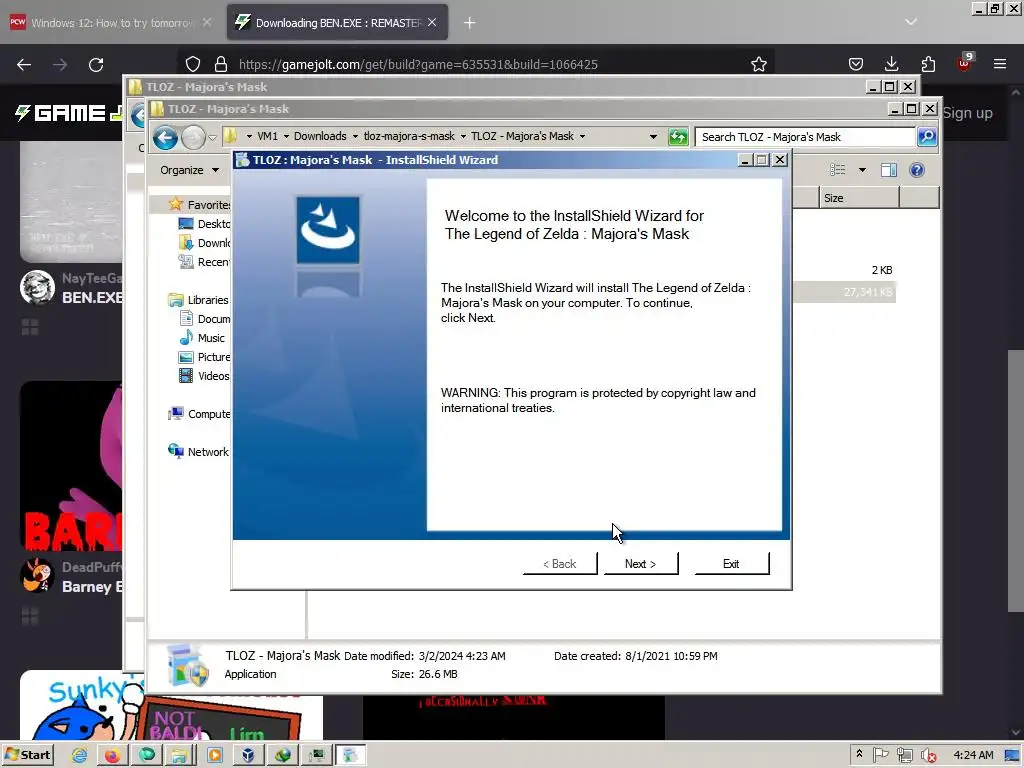Click the tracking protection shield icon
Image resolution: width=1024 pixels, height=768 pixels.
[x=193, y=64]
